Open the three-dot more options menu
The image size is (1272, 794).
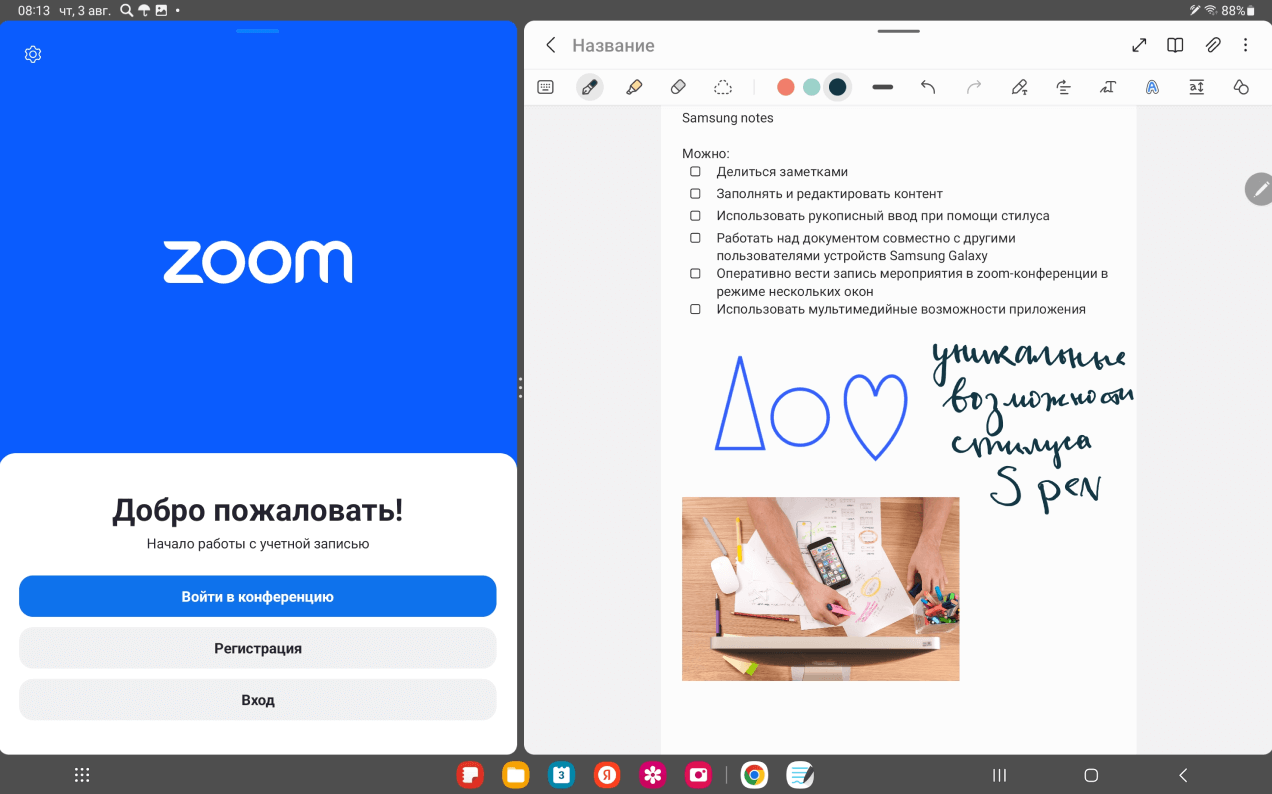(1246, 45)
